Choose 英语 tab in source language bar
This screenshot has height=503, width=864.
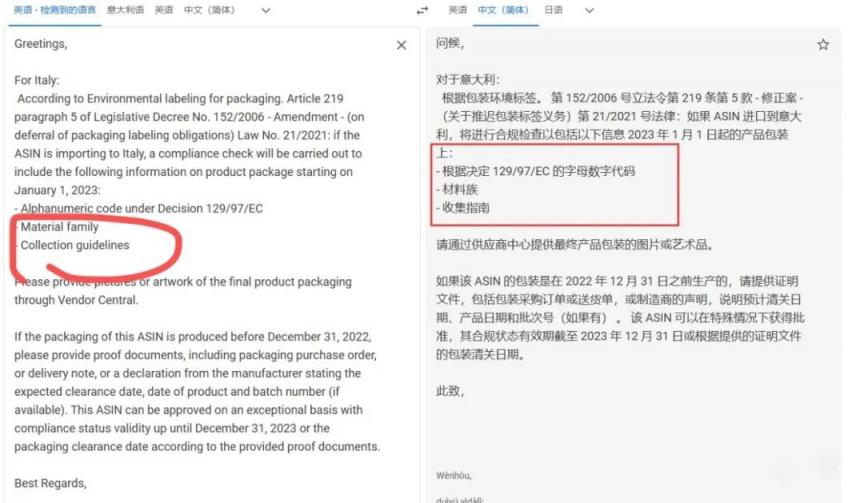coord(164,10)
